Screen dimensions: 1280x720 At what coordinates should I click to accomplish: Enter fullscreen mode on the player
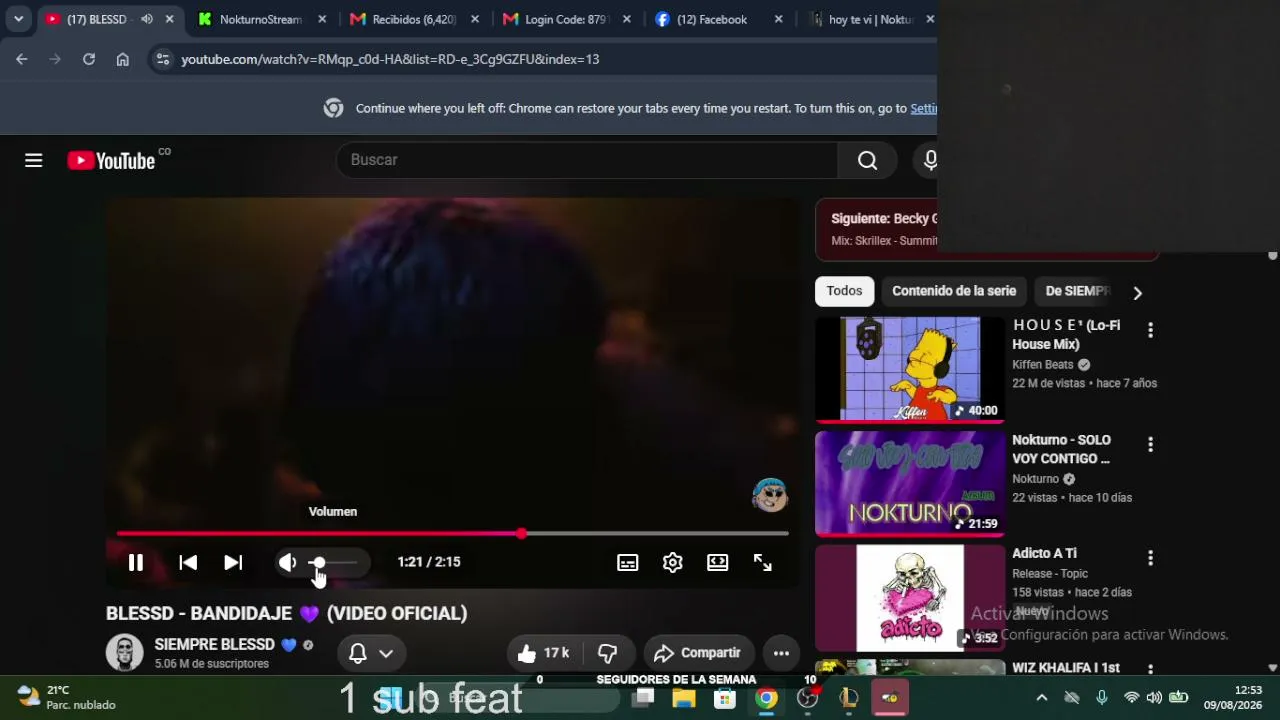[x=763, y=563]
